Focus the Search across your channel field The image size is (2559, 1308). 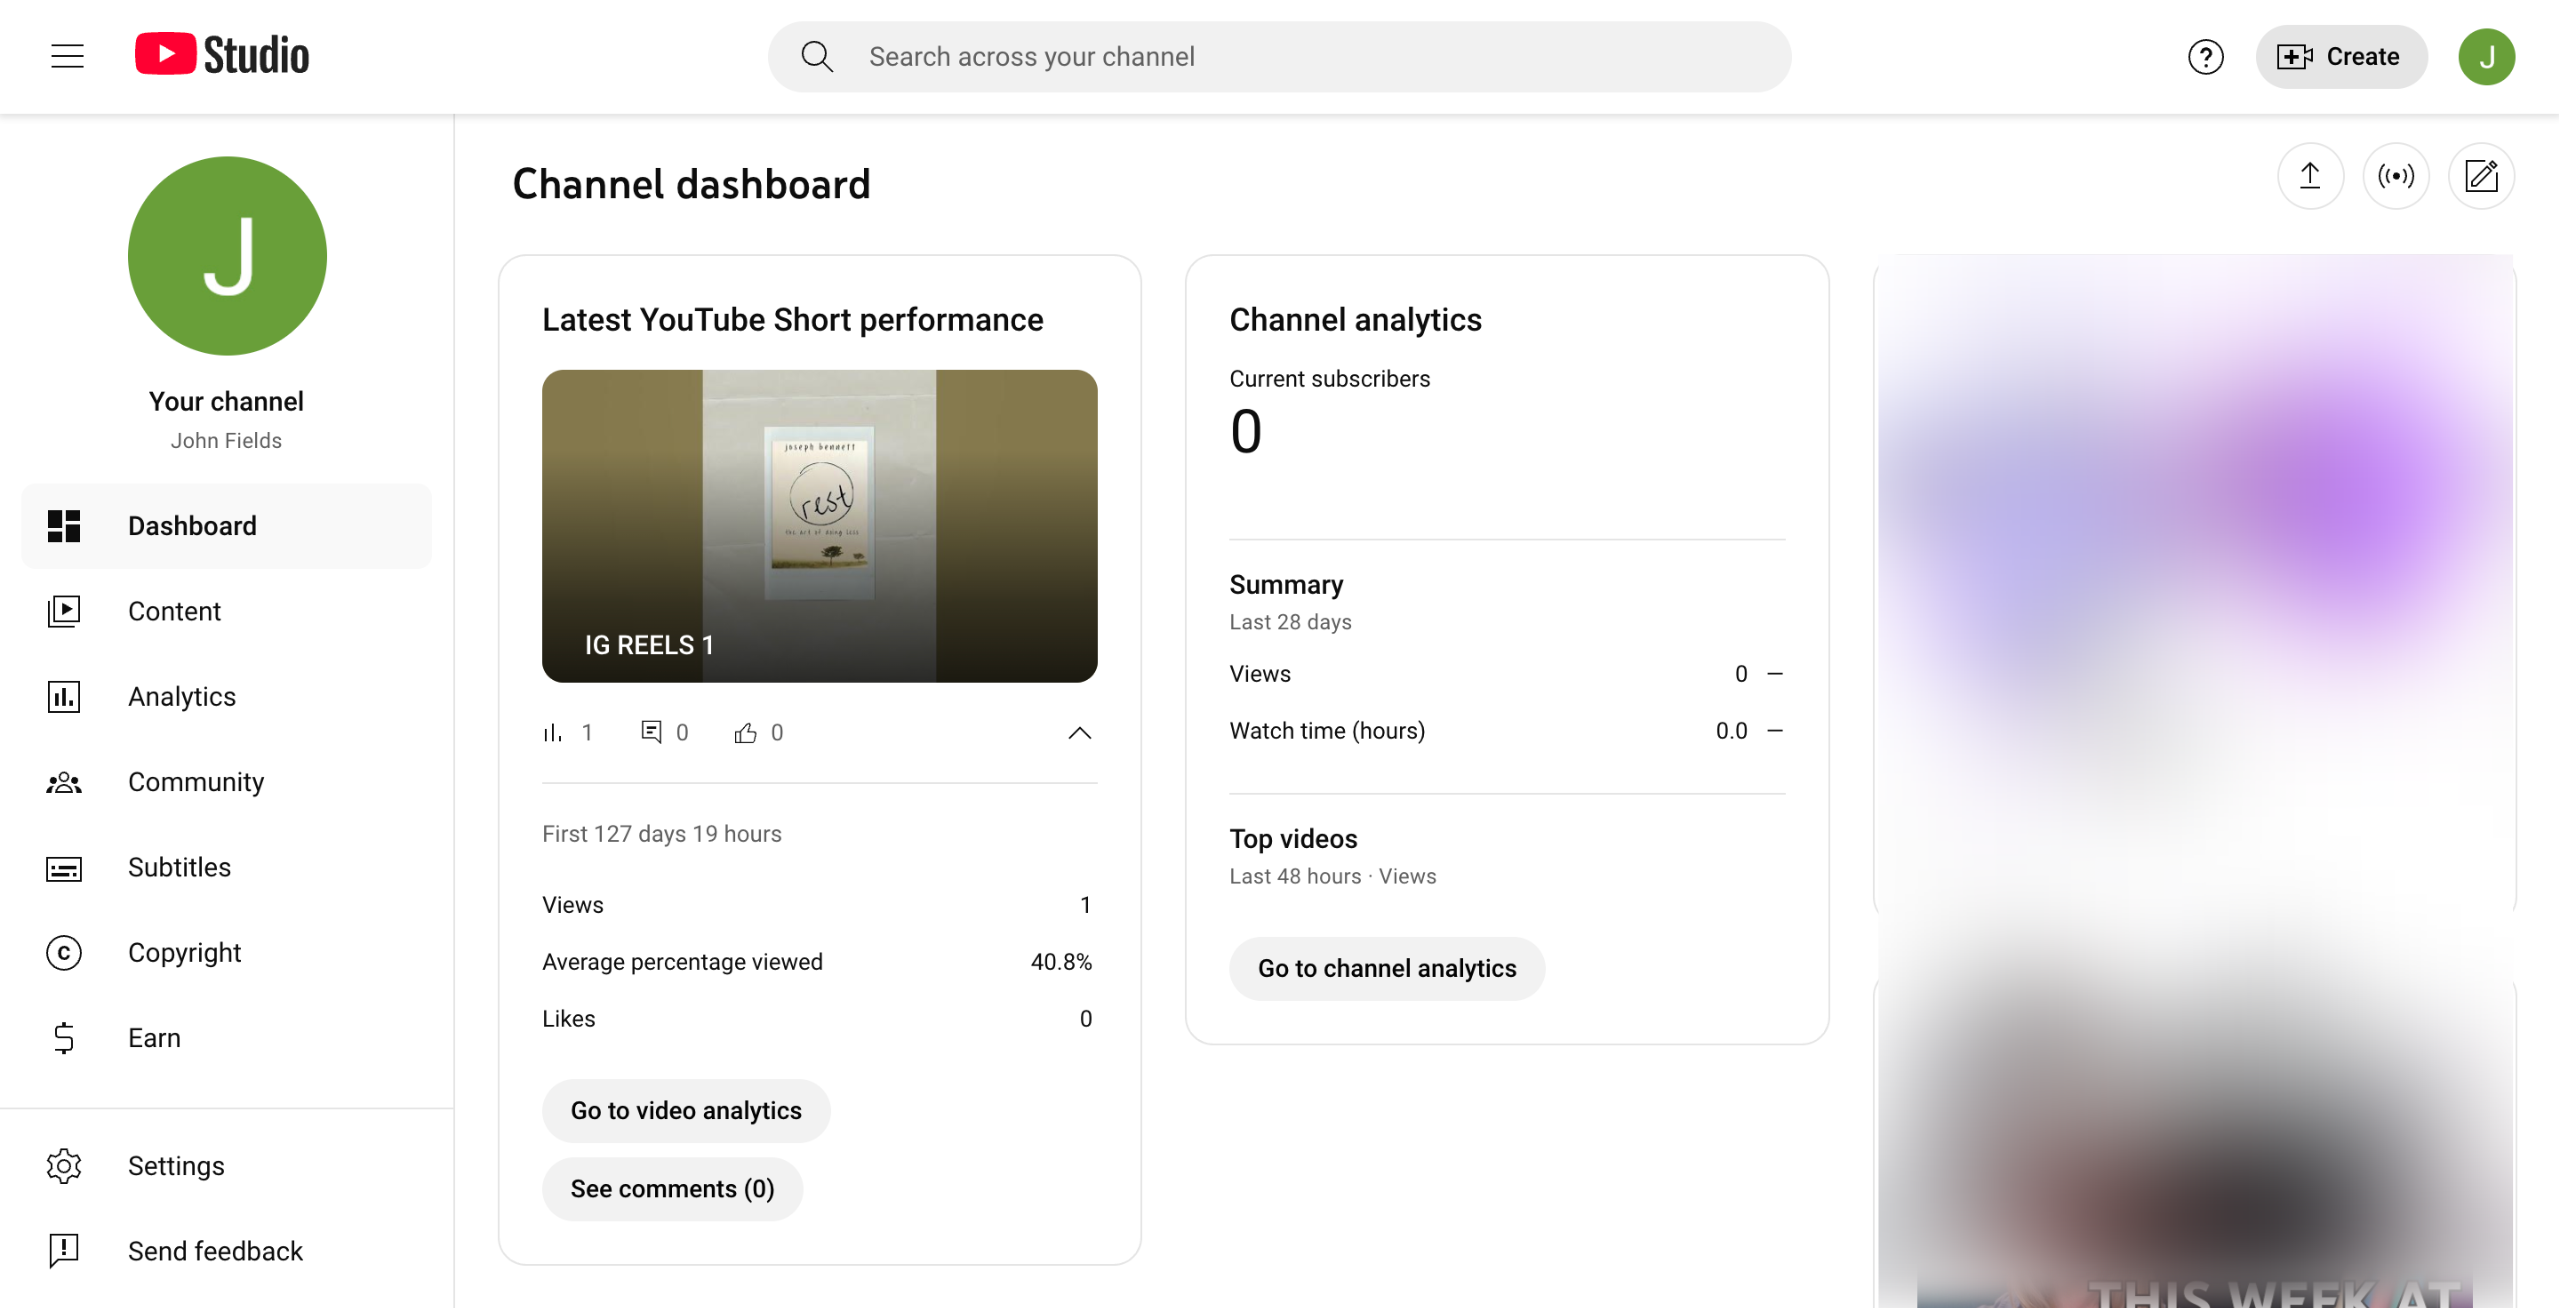click(1300, 57)
